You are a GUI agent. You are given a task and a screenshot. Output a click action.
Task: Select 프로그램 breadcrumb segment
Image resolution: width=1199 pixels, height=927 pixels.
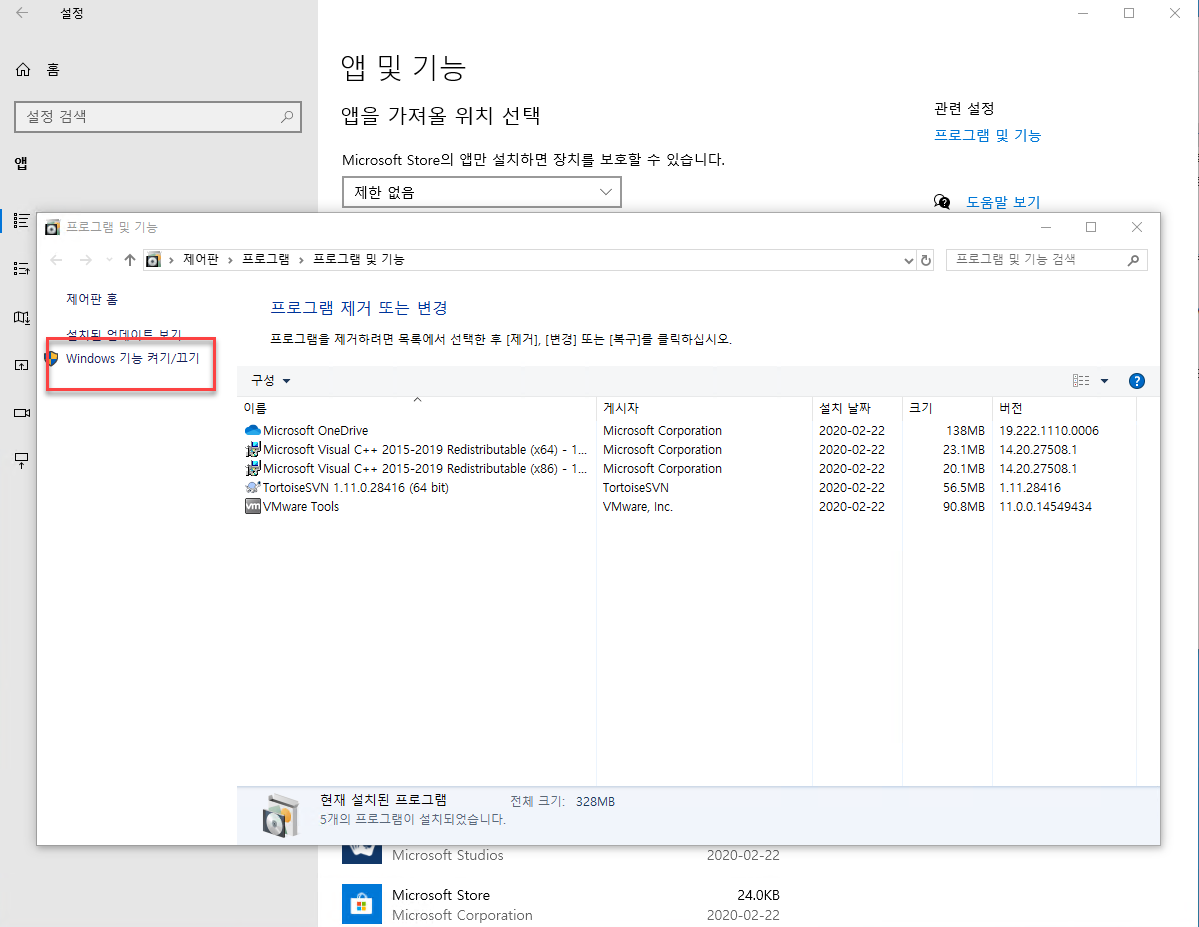point(265,259)
